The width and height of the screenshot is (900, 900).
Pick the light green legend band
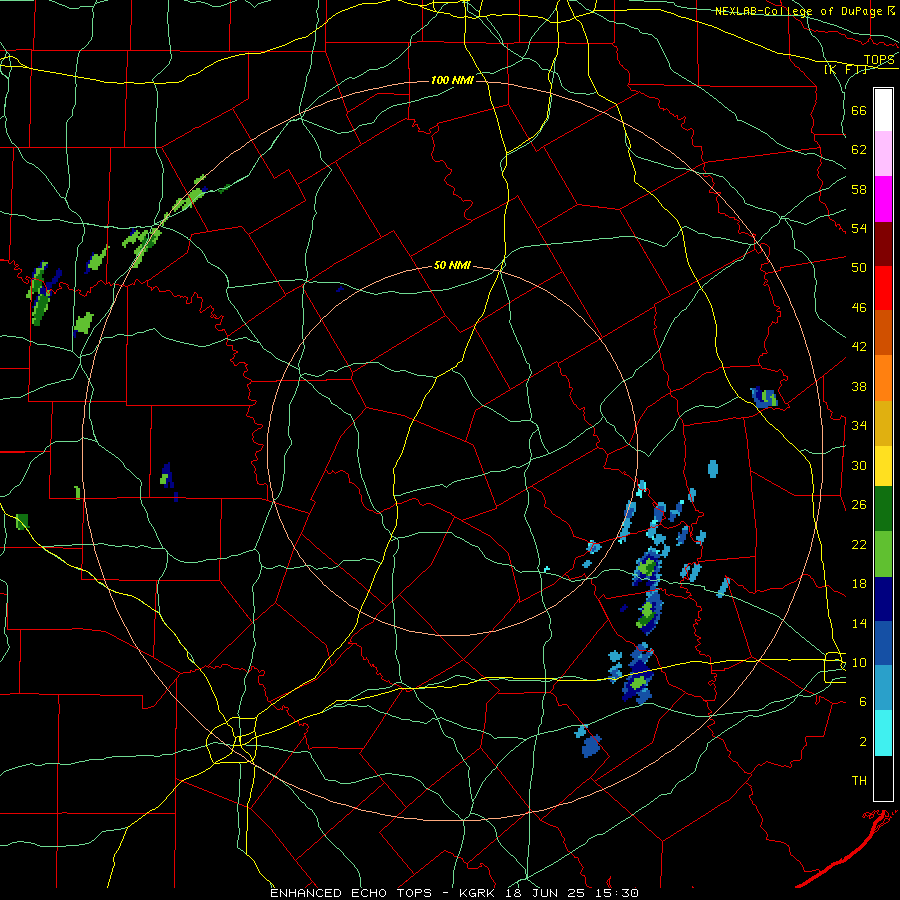(883, 553)
